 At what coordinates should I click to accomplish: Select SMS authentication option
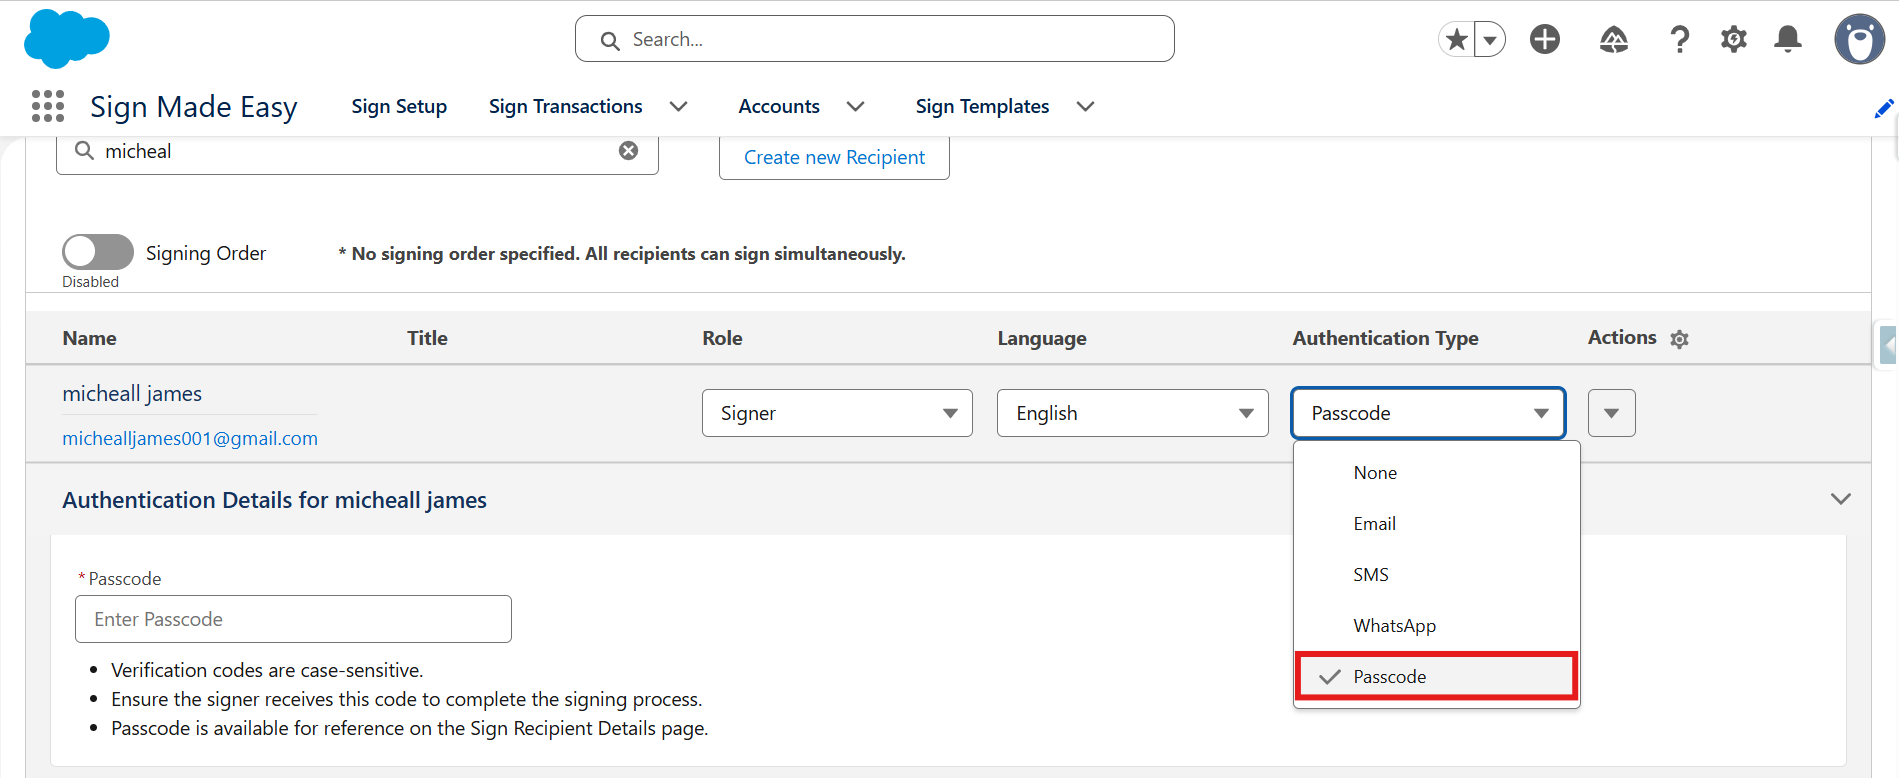point(1437,574)
